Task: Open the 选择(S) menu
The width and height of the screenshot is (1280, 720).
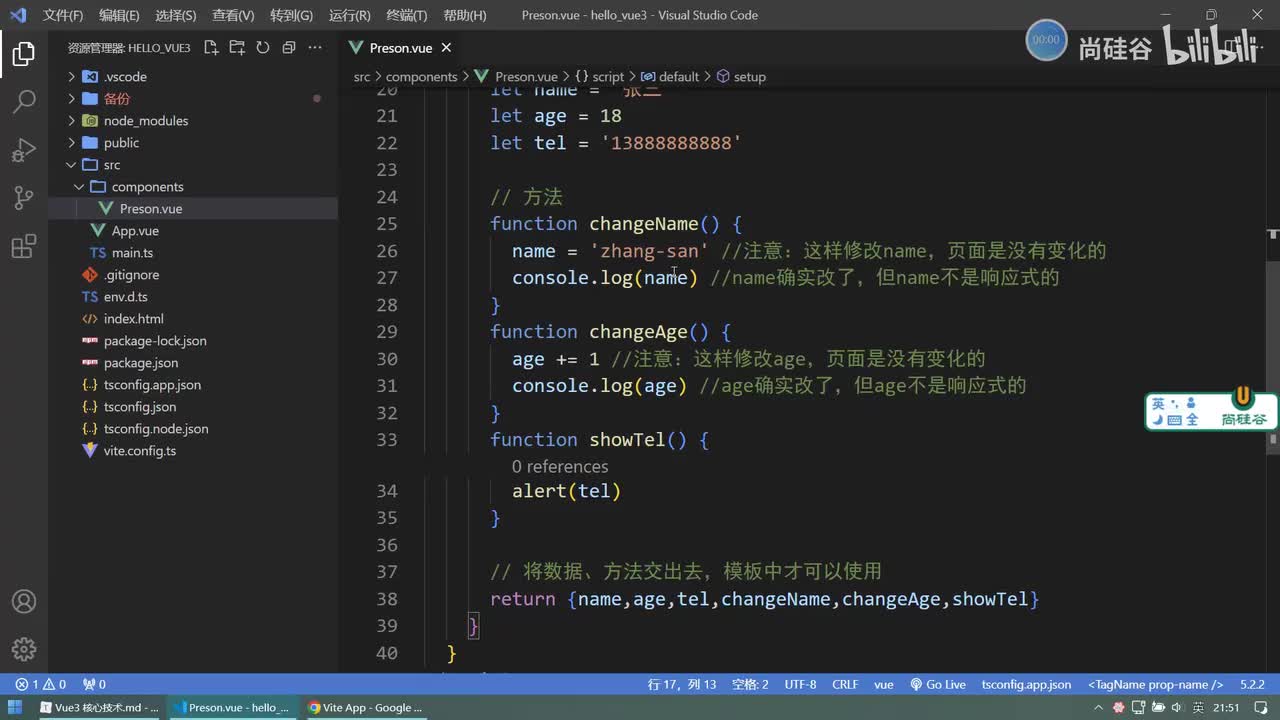Action: point(176,15)
